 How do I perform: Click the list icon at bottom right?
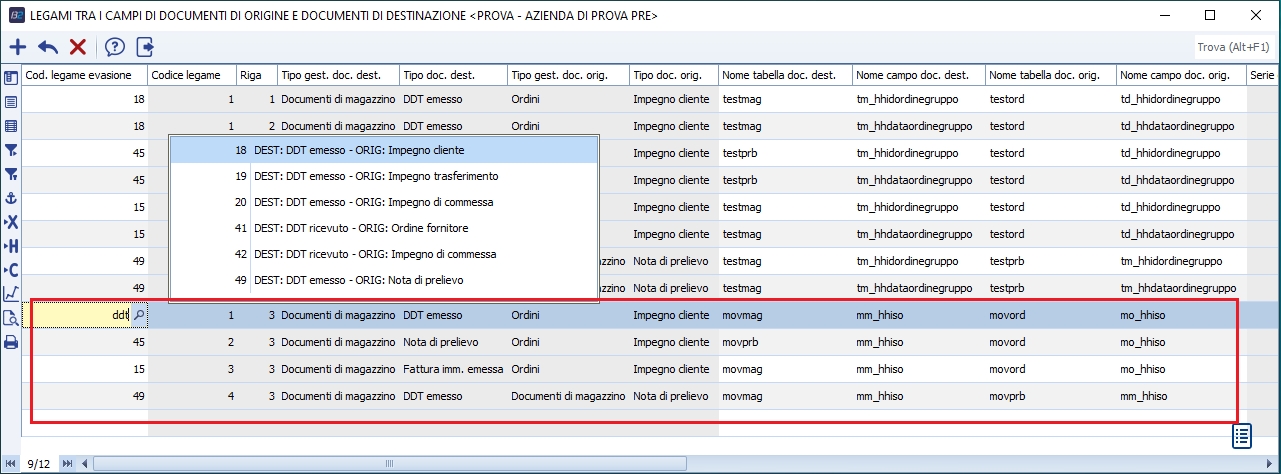click(x=1242, y=436)
